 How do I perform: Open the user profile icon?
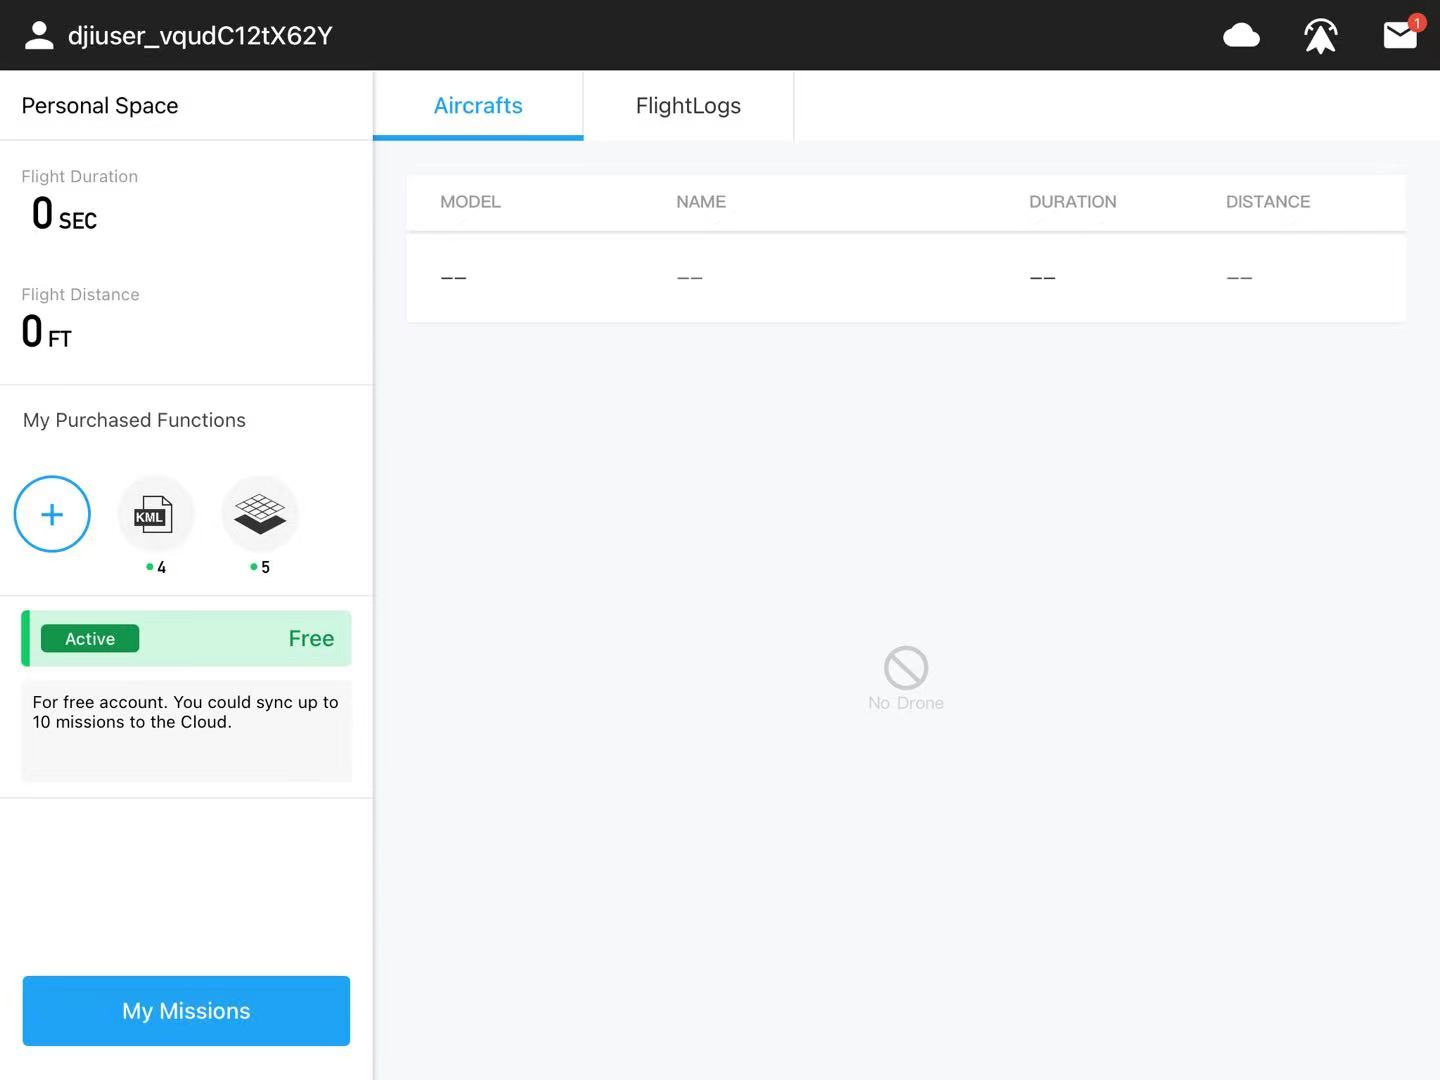[x=39, y=36]
